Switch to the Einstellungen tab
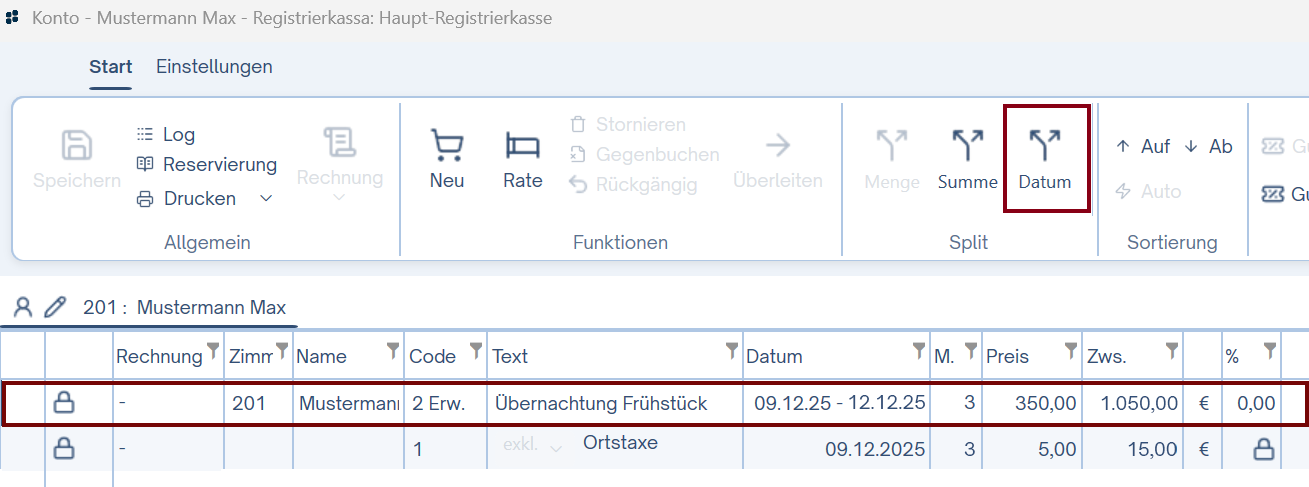Image resolution: width=1309 pixels, height=487 pixels. (214, 67)
